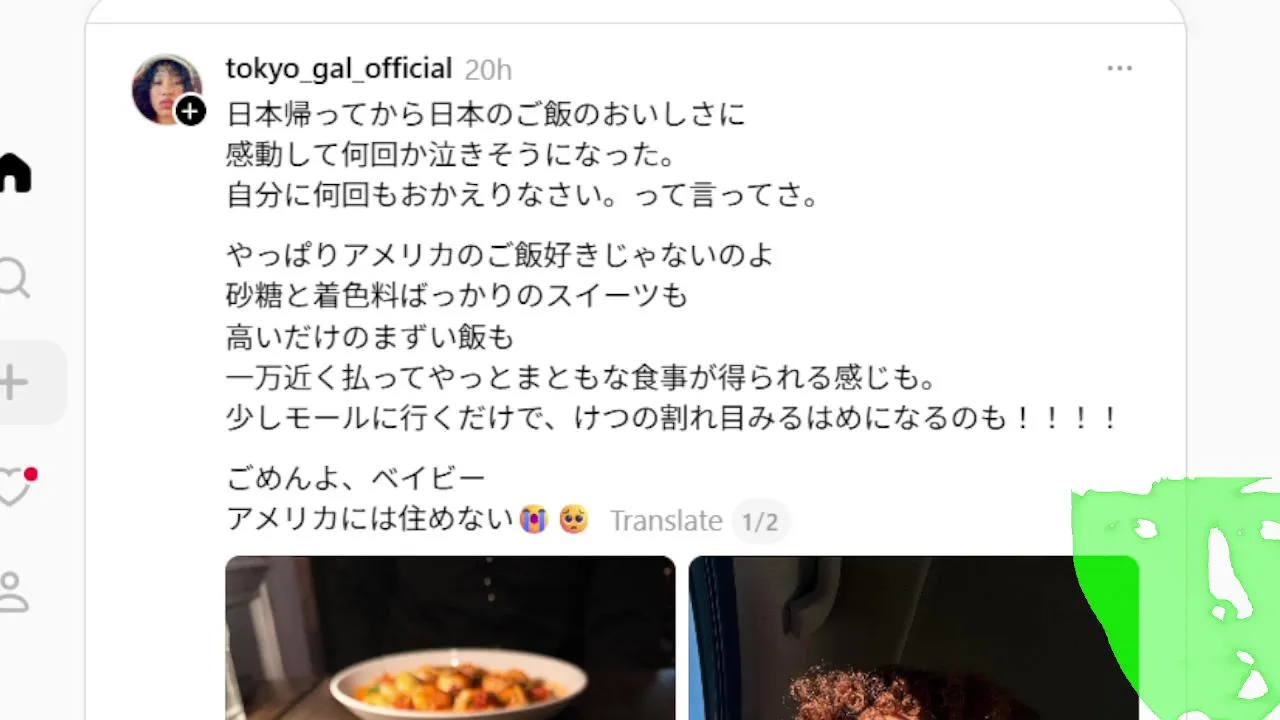This screenshot has height=720, width=1280.
Task: Open the food bowl photo
Action: (x=450, y=638)
